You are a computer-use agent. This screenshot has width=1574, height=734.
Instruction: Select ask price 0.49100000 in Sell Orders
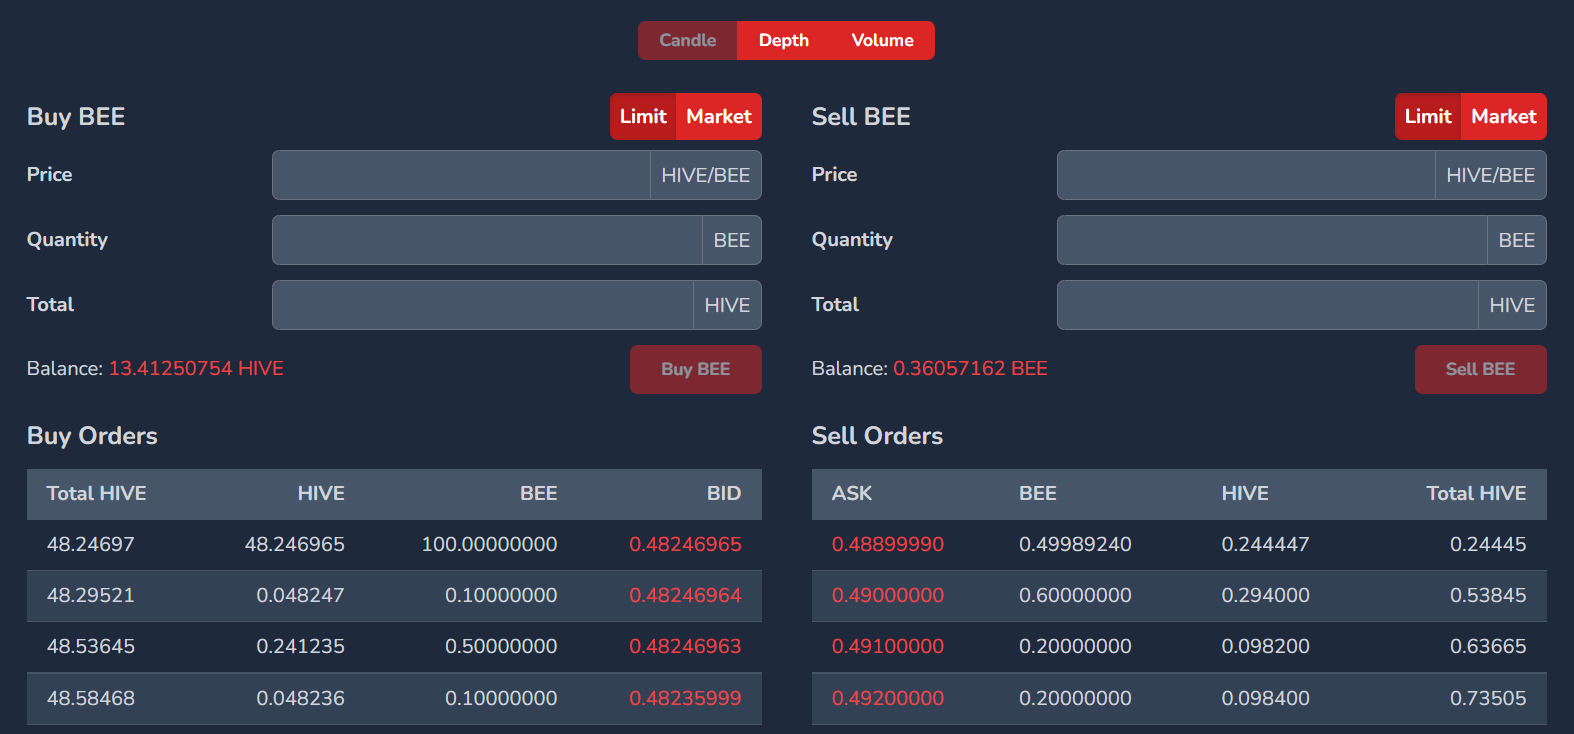[888, 647]
